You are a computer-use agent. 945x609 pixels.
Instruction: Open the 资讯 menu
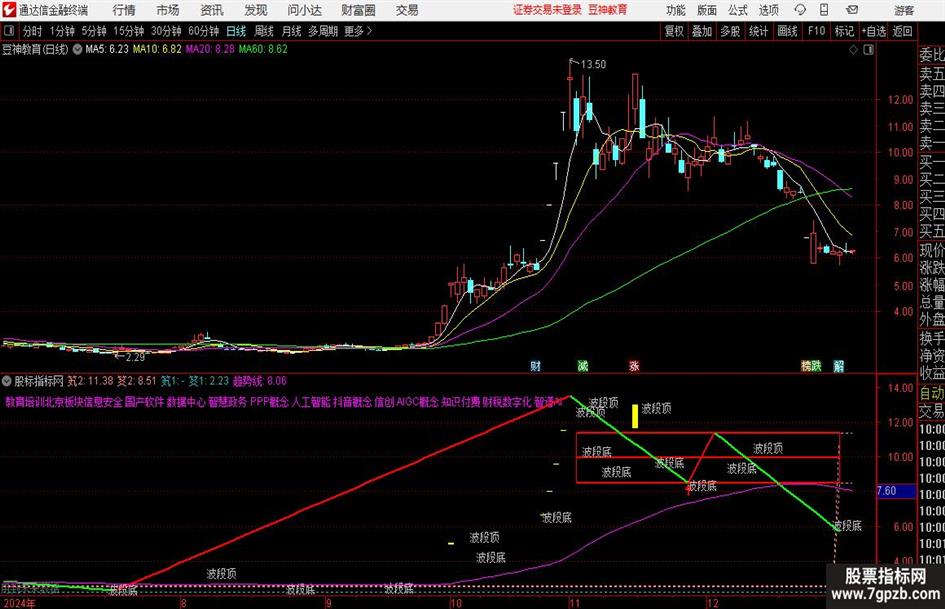(x=212, y=10)
